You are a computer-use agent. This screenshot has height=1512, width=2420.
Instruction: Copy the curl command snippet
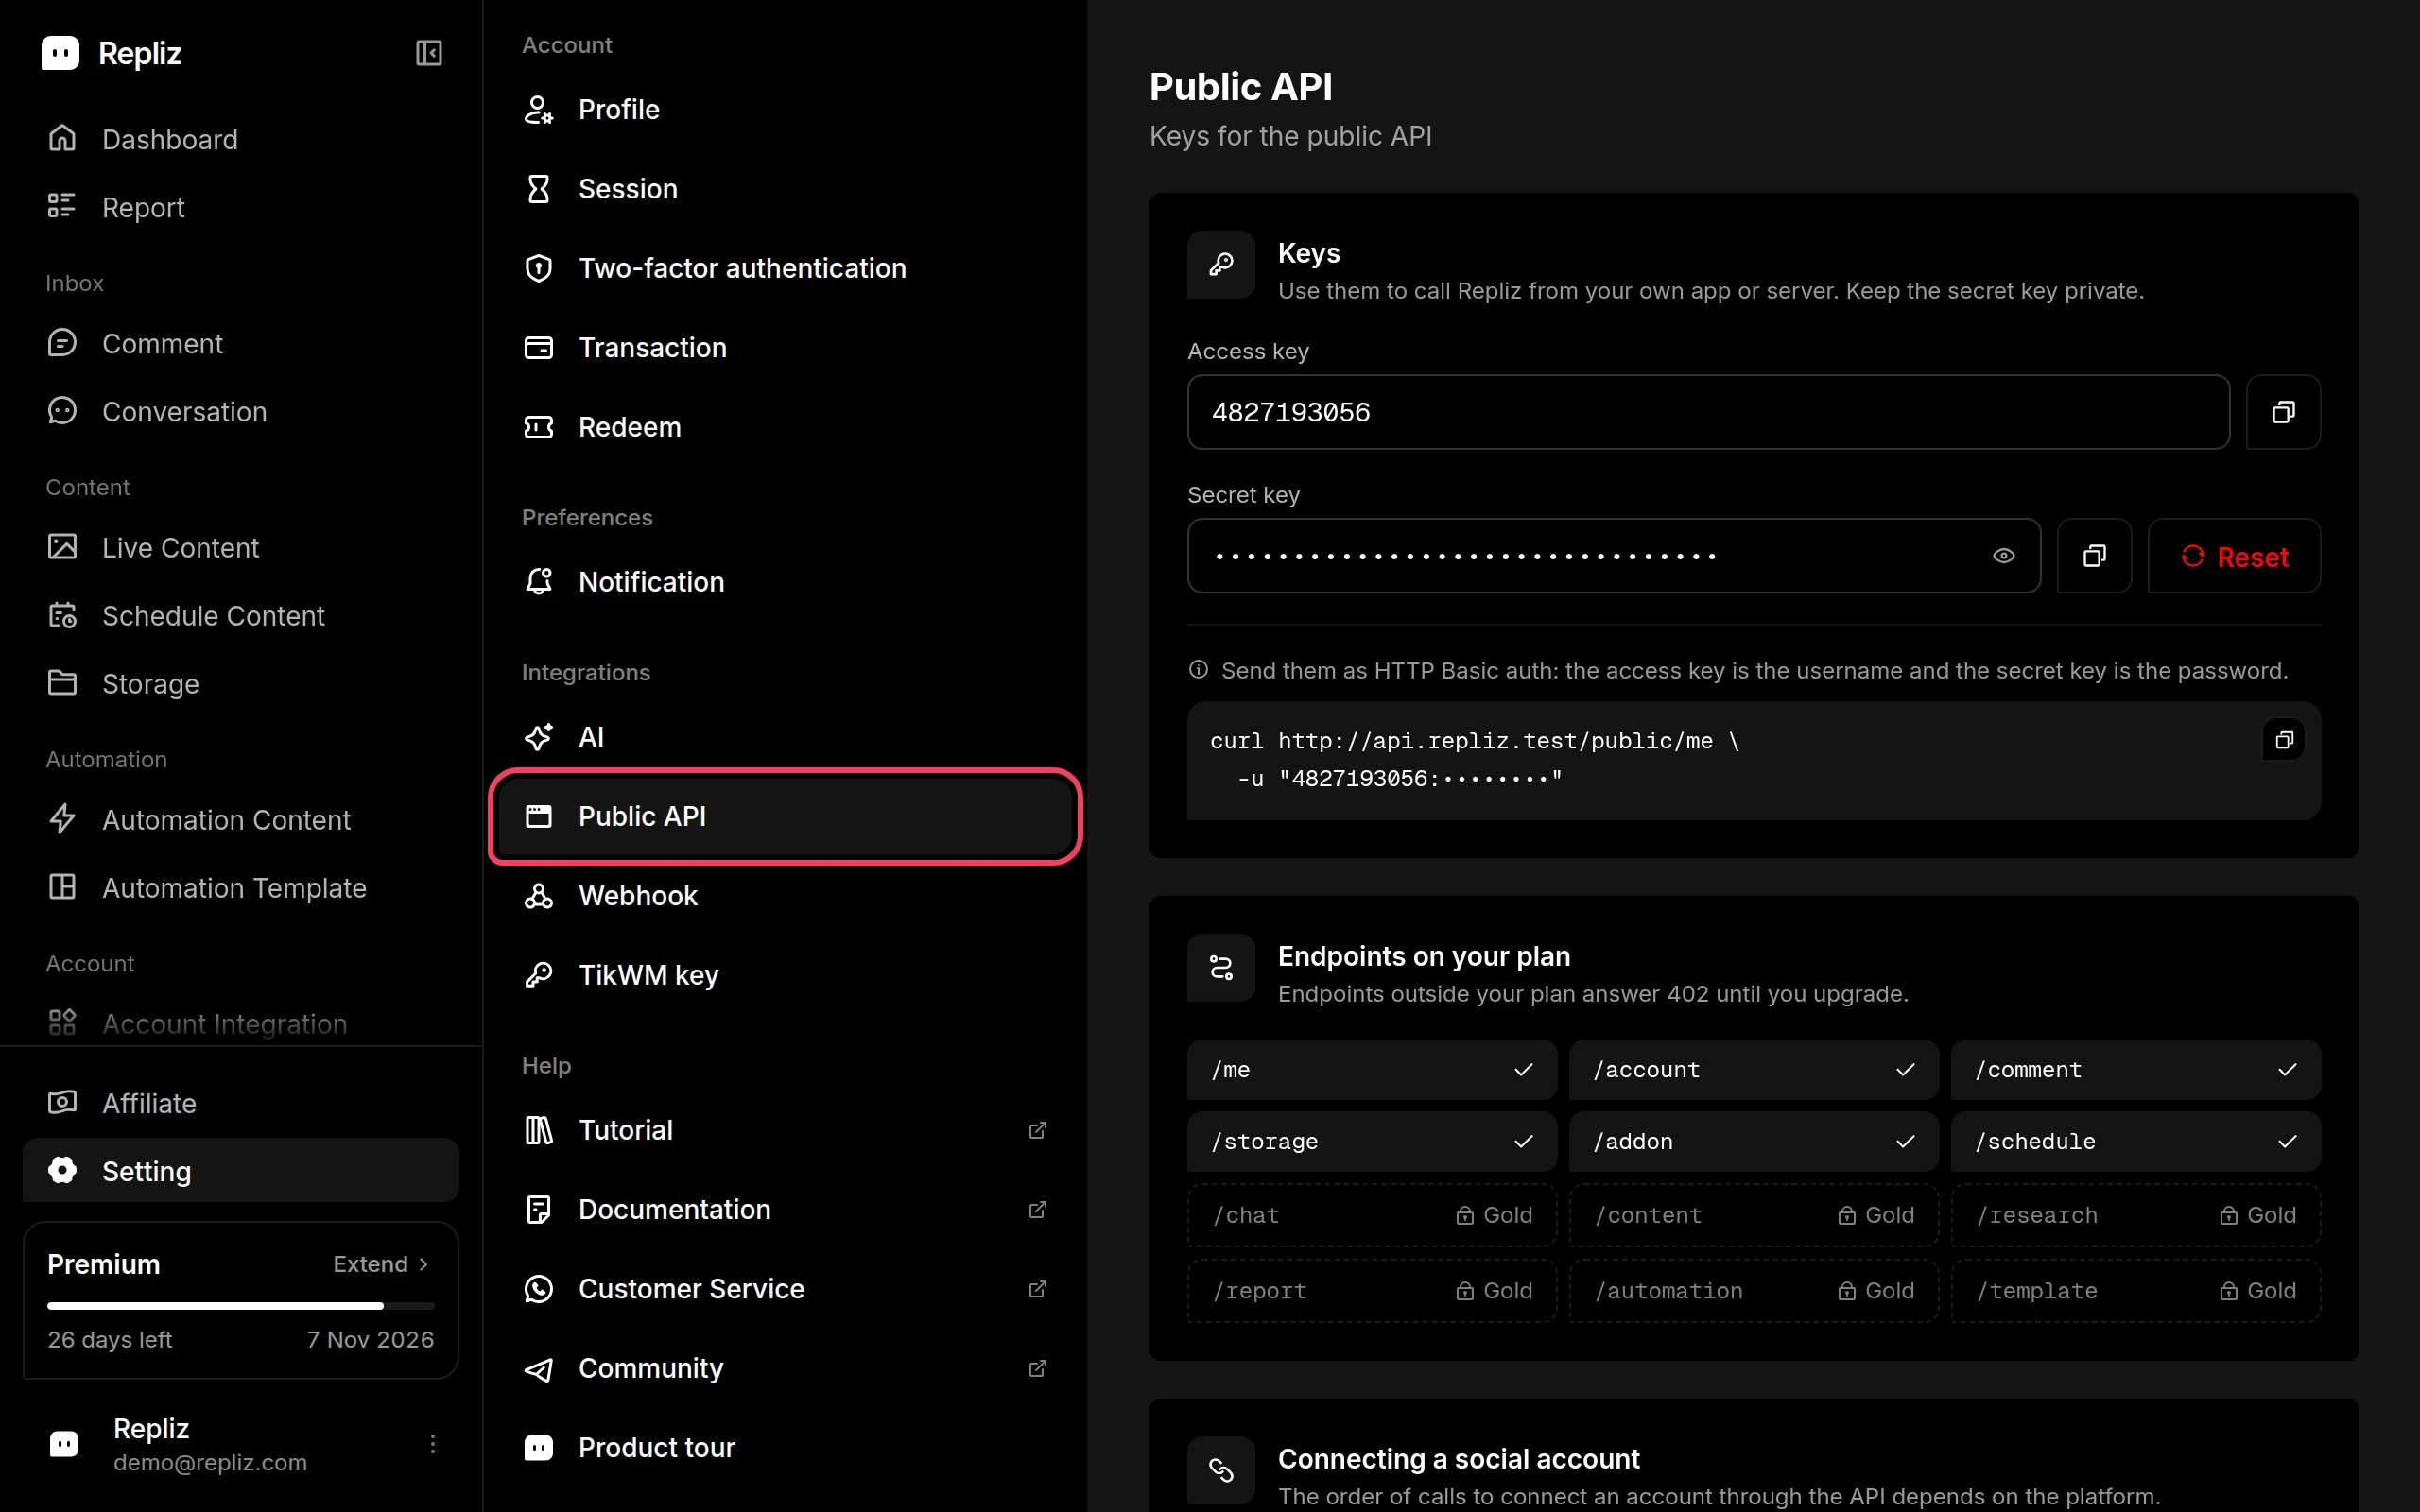tap(2283, 740)
